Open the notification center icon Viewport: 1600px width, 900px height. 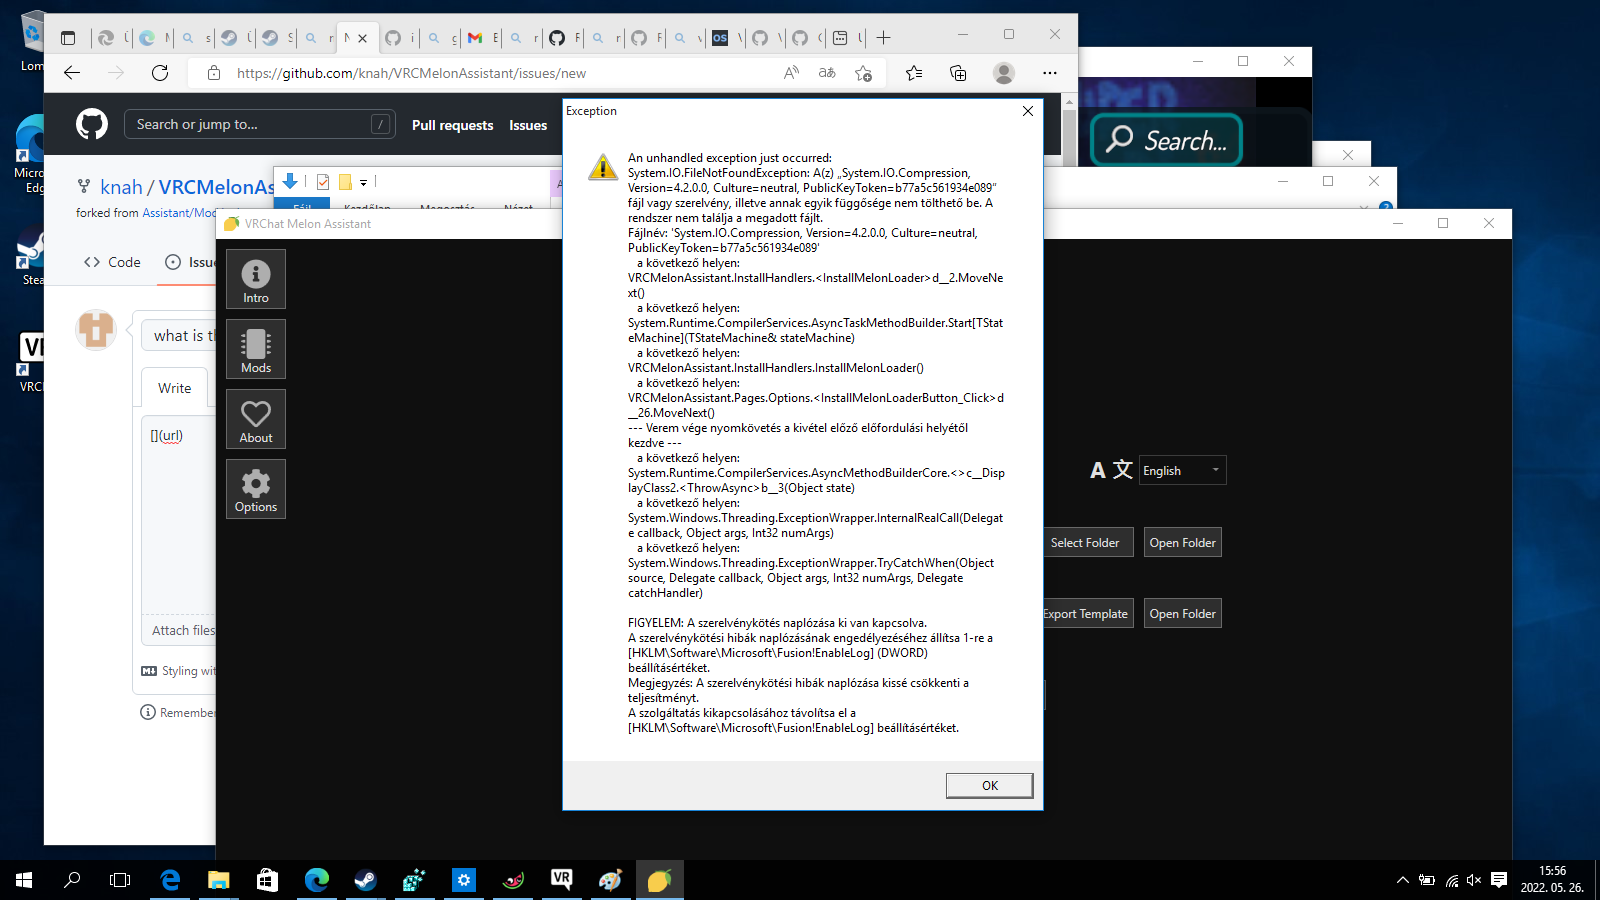[x=1498, y=880]
